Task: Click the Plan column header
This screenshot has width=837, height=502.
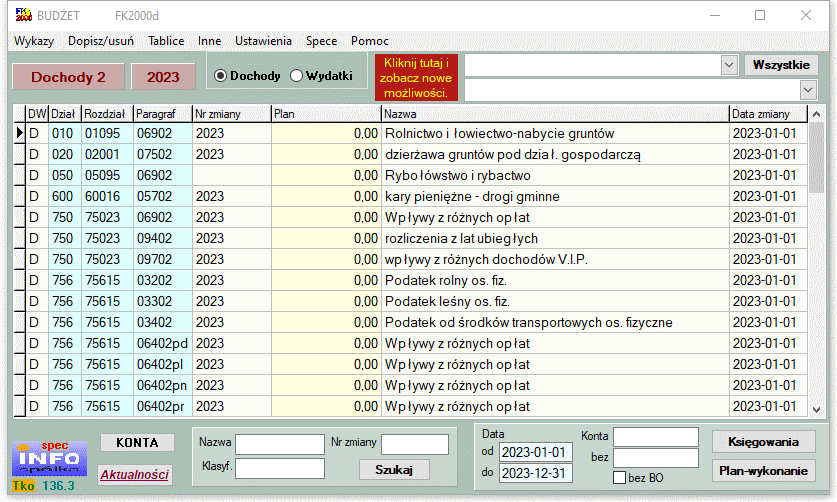Action: coord(326,114)
